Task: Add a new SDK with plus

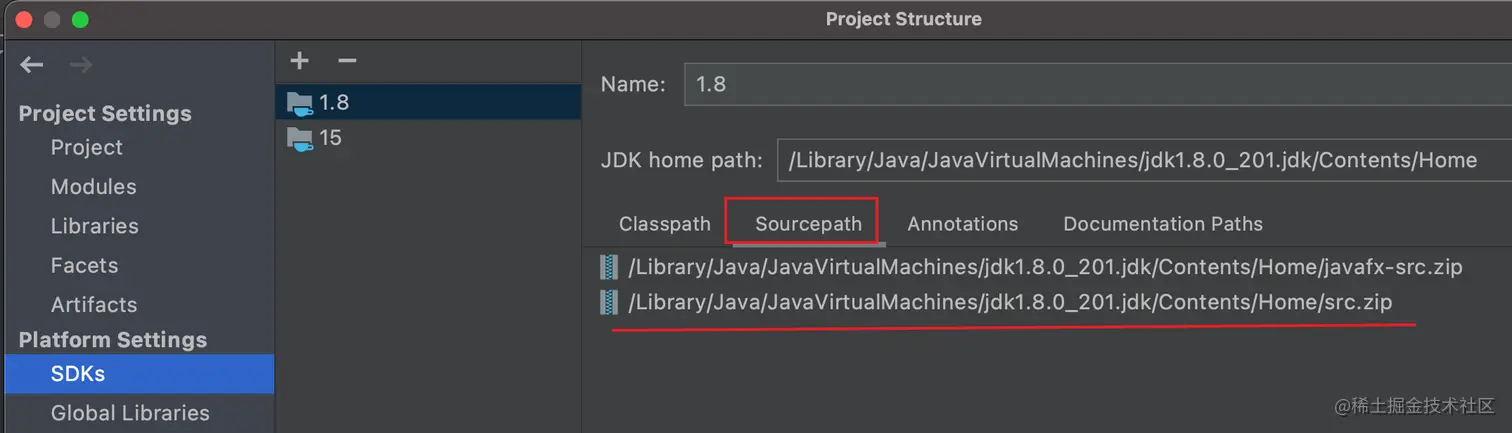Action: tap(299, 61)
